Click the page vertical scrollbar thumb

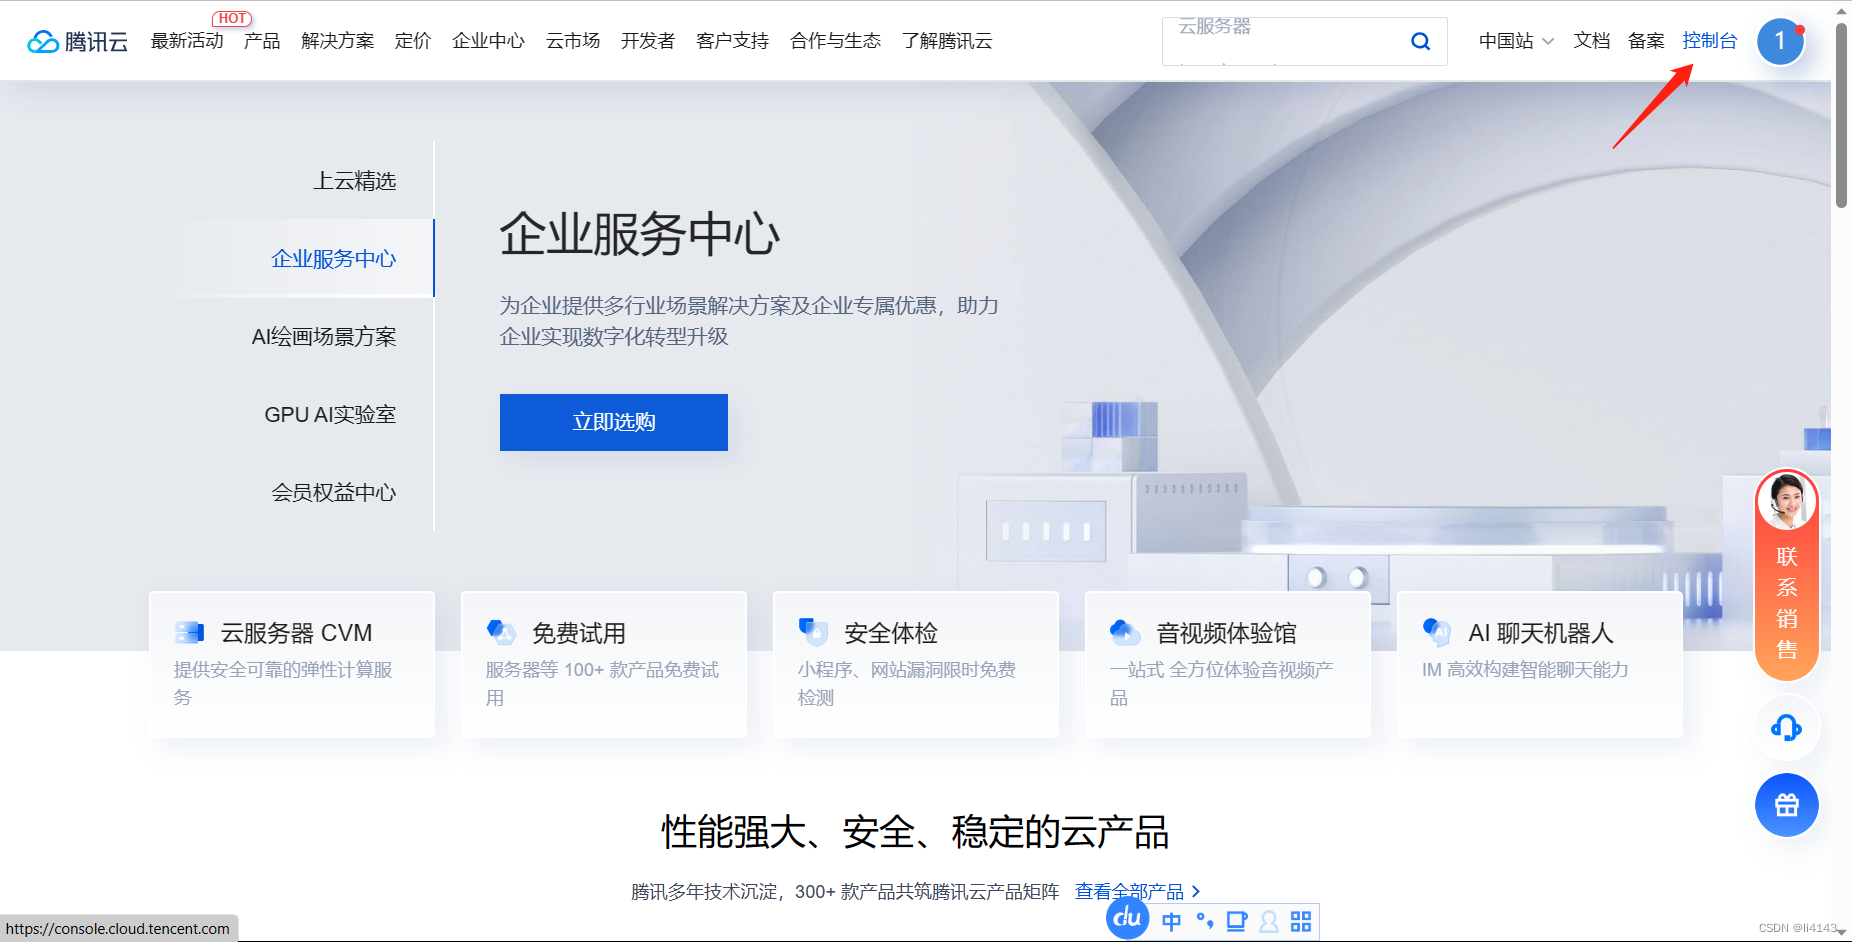click(x=1842, y=115)
